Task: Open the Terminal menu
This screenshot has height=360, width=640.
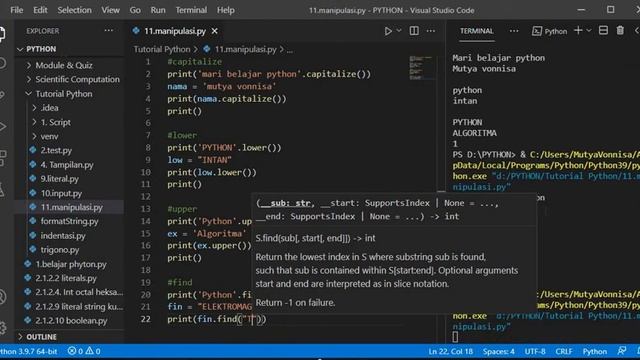Action: [191, 10]
